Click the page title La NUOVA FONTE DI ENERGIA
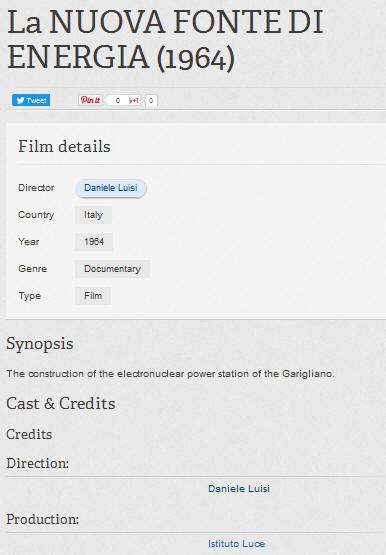 [x=165, y=40]
